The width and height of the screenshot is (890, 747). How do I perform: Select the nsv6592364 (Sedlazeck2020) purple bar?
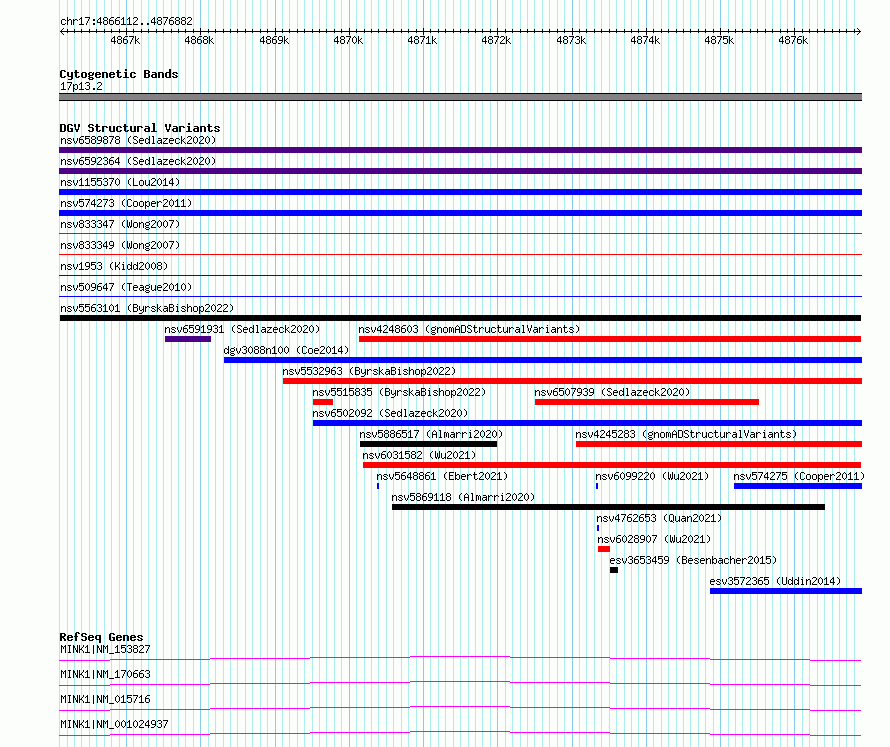click(x=460, y=171)
